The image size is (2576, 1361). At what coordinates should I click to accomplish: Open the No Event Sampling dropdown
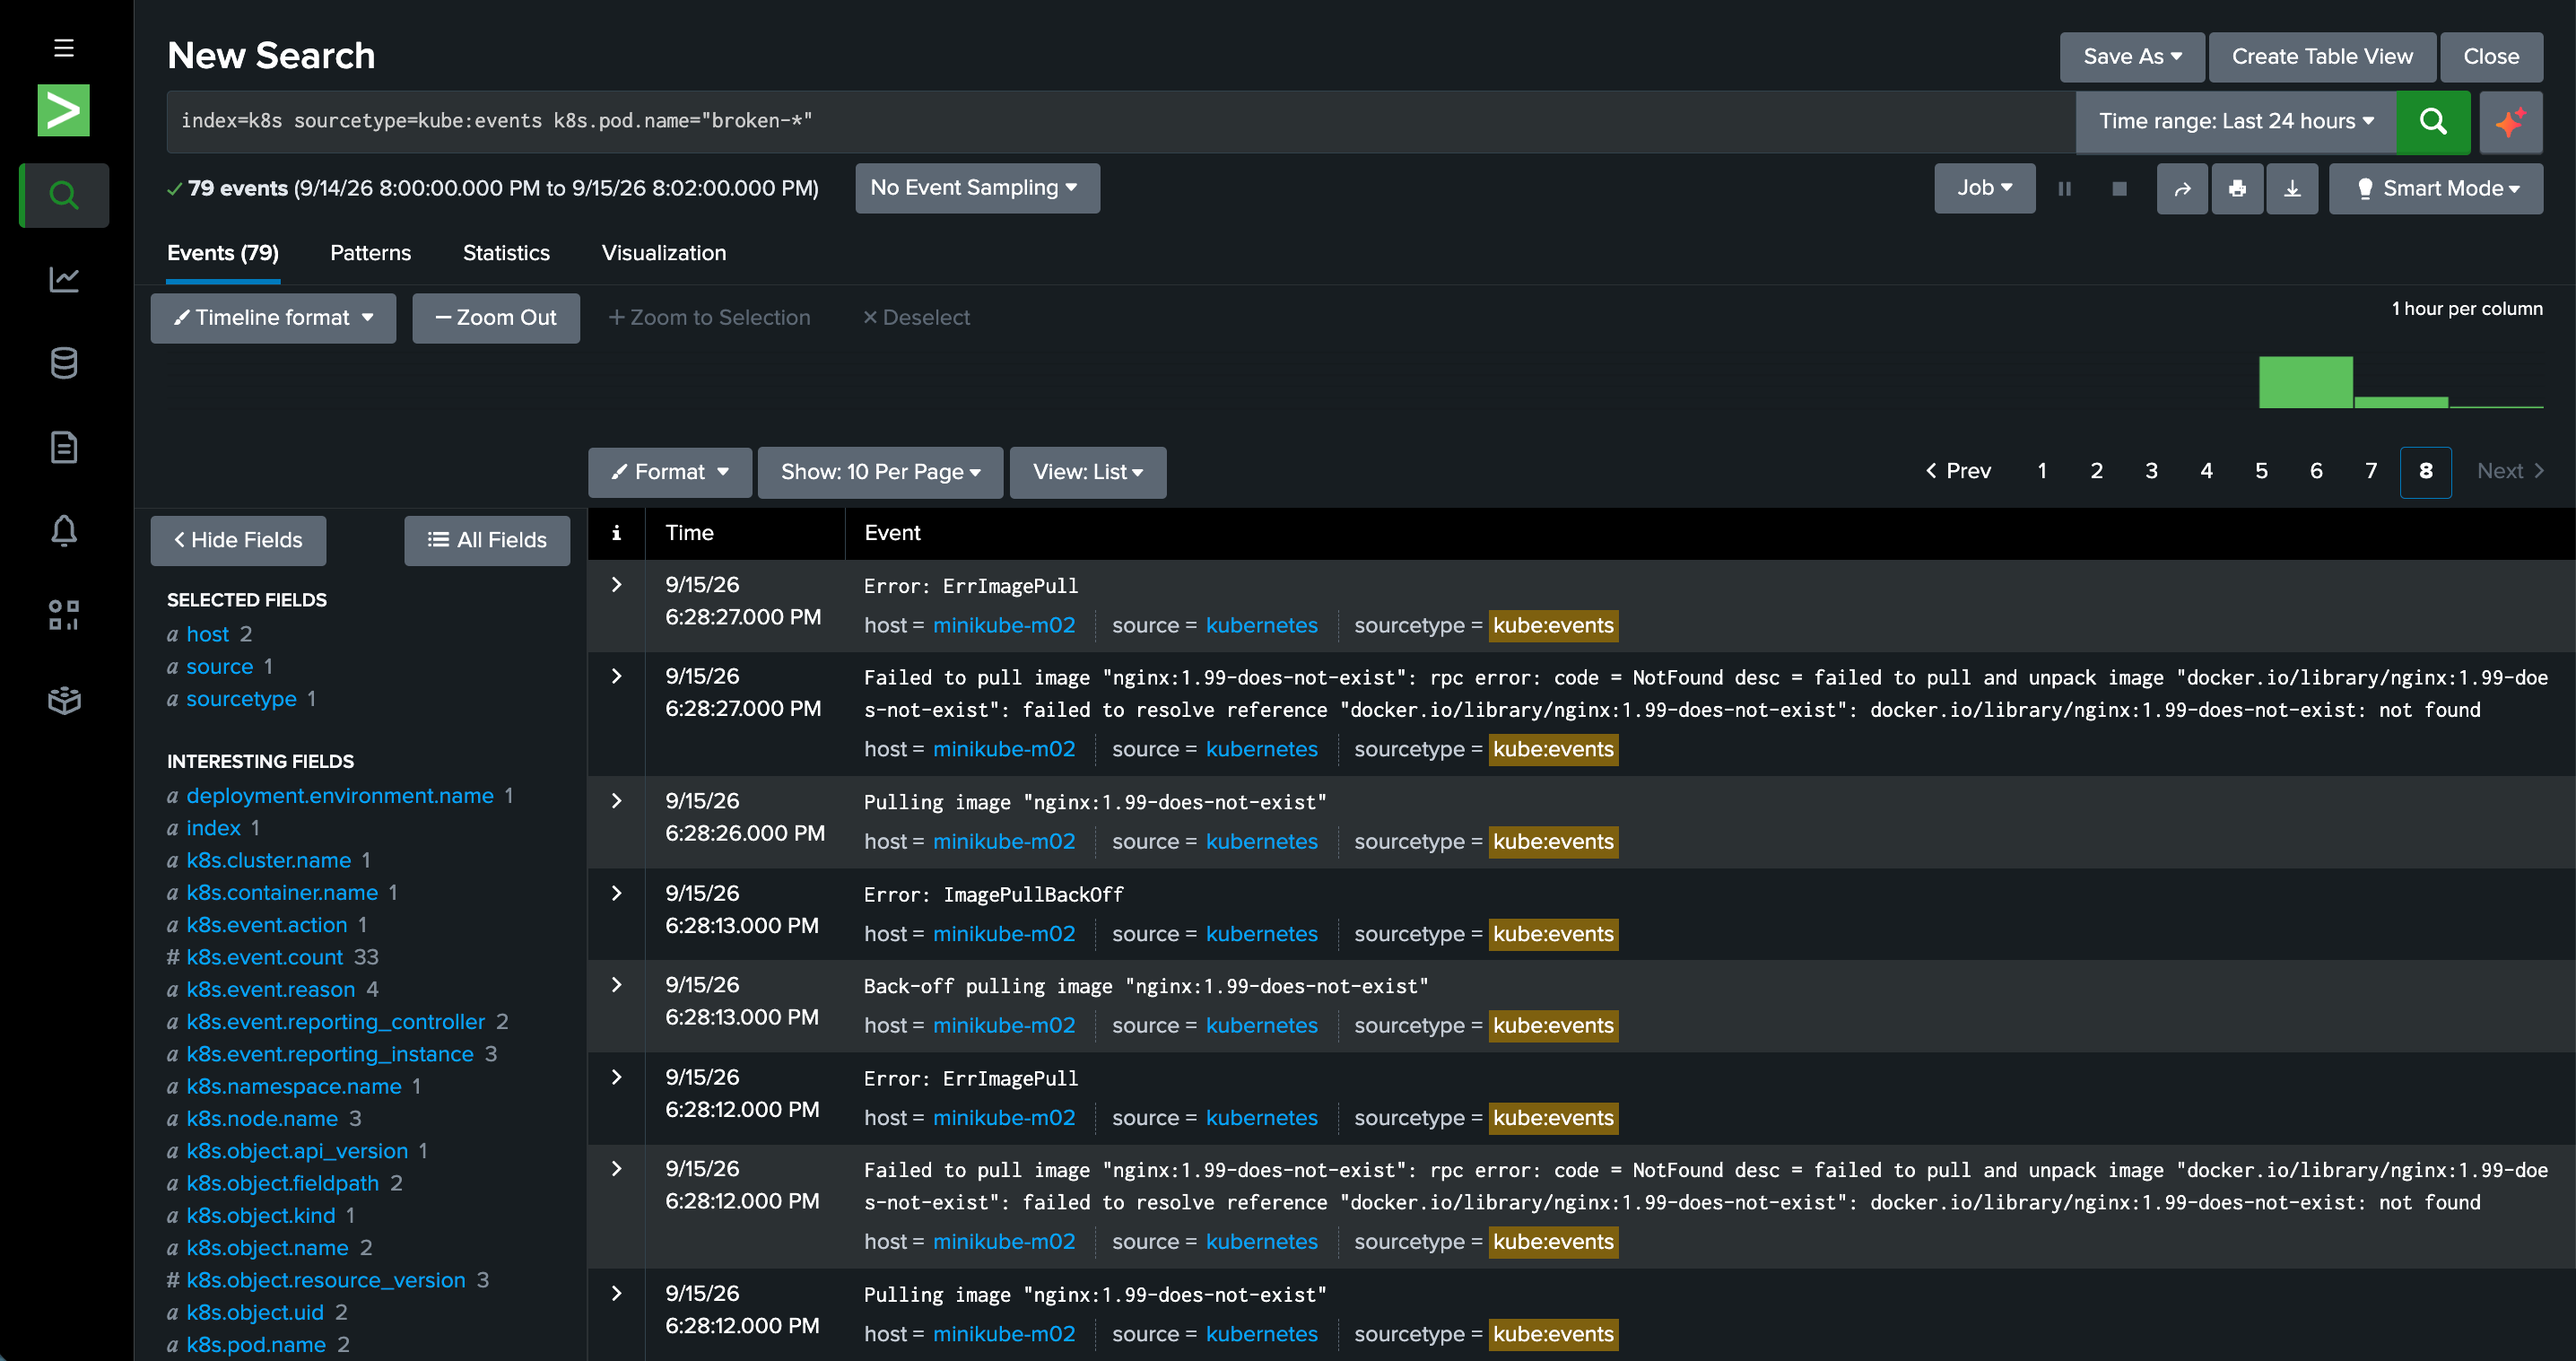coord(977,188)
